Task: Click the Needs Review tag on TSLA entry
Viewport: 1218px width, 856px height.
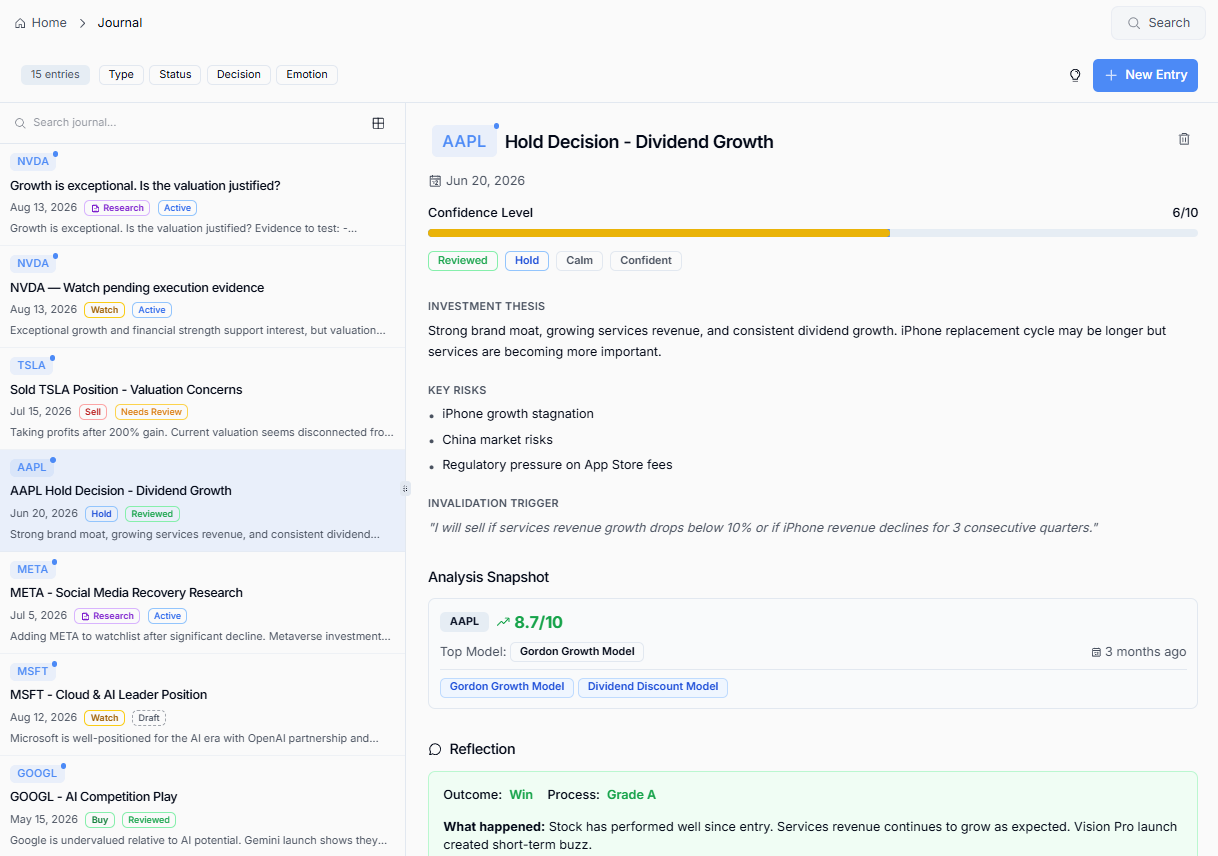Action: pos(151,412)
